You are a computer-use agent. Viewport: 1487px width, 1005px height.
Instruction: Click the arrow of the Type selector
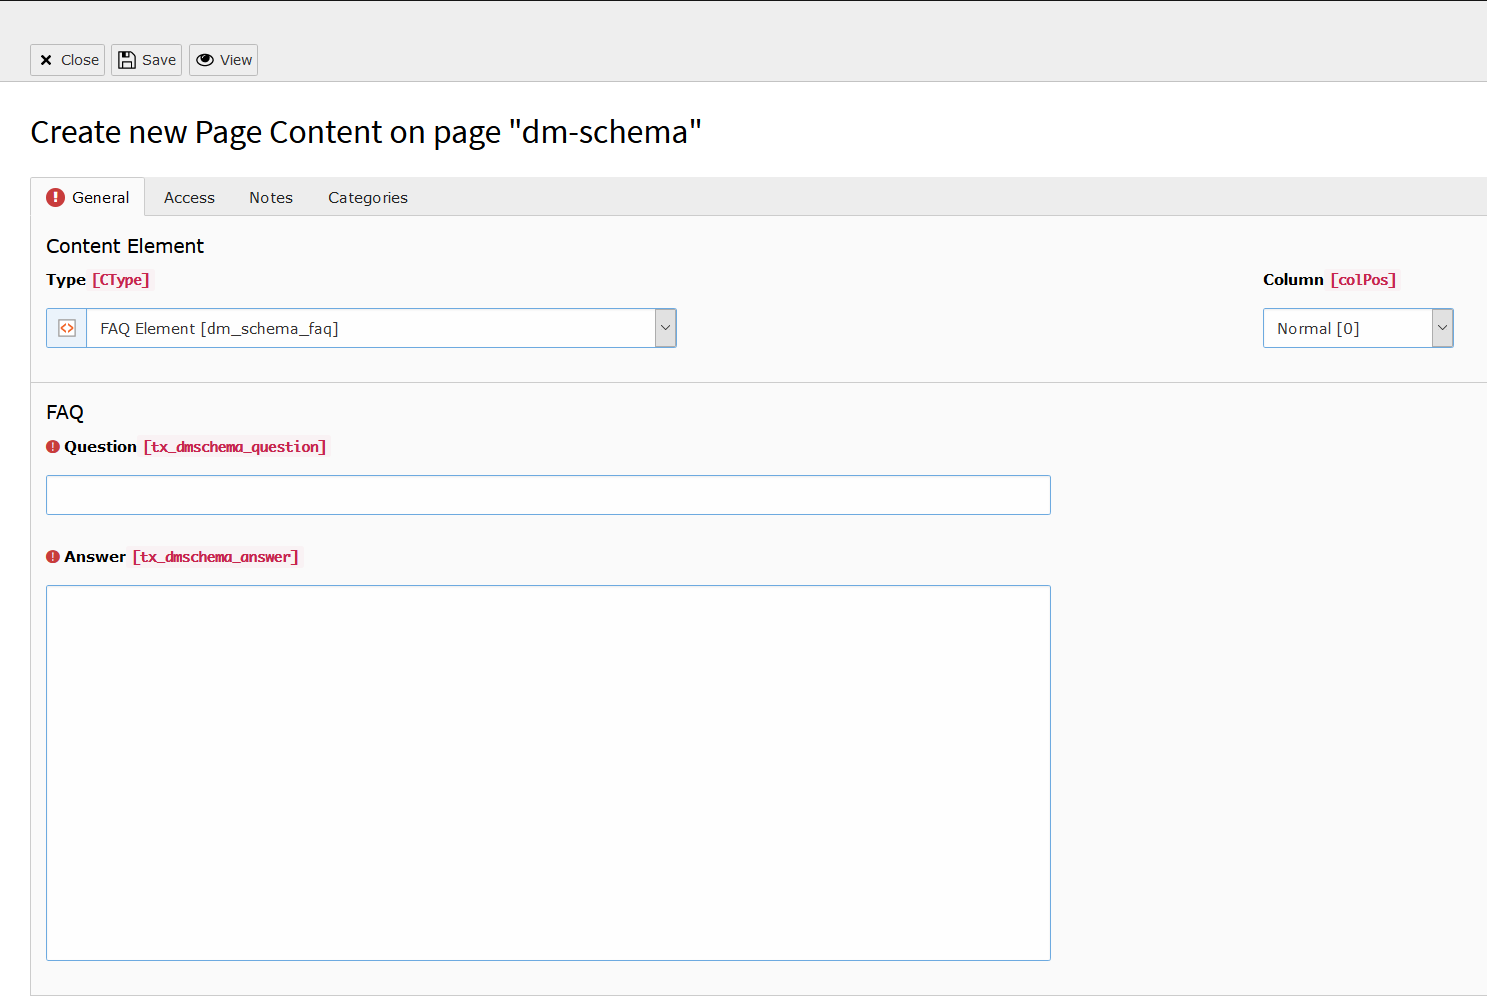tap(665, 328)
